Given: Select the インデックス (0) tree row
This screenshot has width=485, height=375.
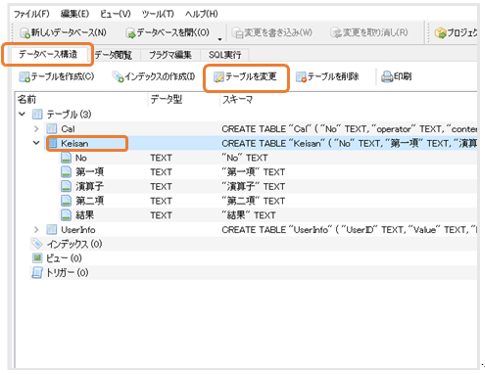Looking at the screenshot, I should pyautogui.click(x=74, y=244).
